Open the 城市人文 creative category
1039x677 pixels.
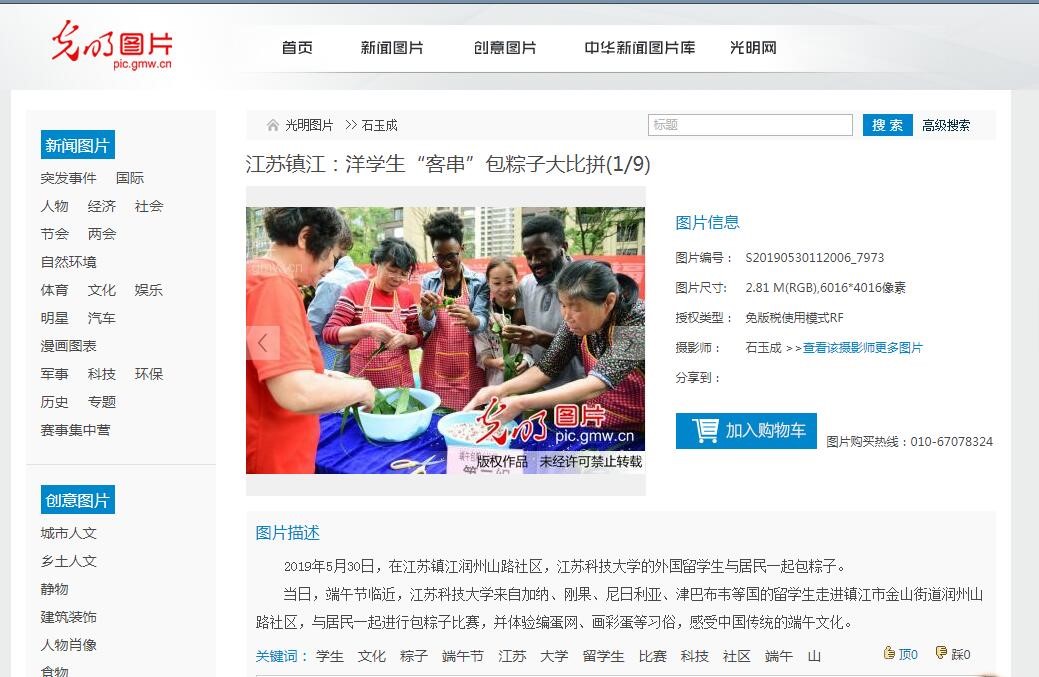[x=68, y=533]
